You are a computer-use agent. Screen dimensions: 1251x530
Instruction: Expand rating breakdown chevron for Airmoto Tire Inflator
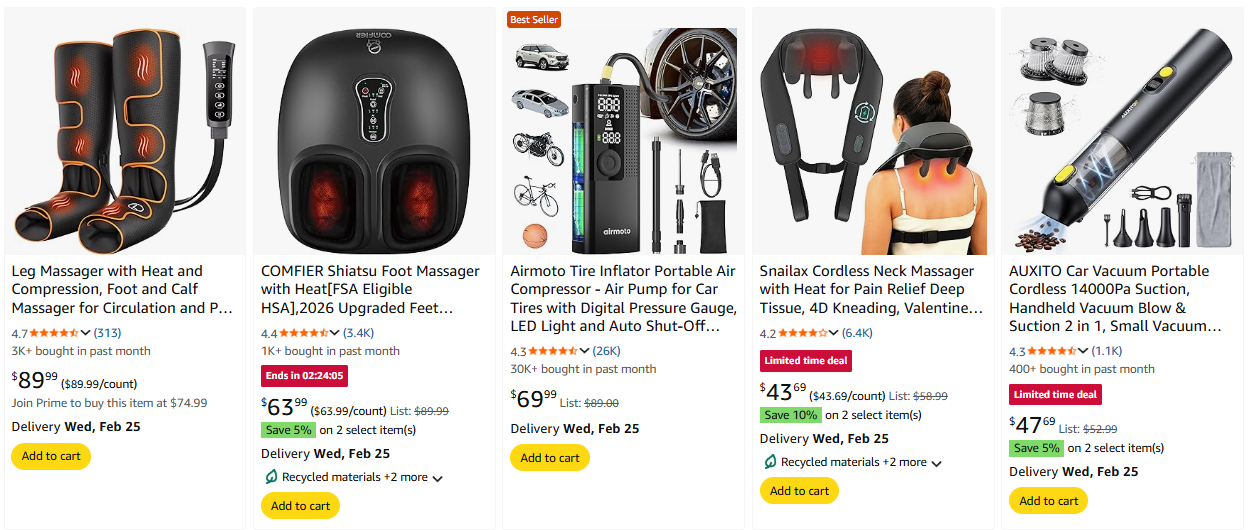click(x=585, y=351)
